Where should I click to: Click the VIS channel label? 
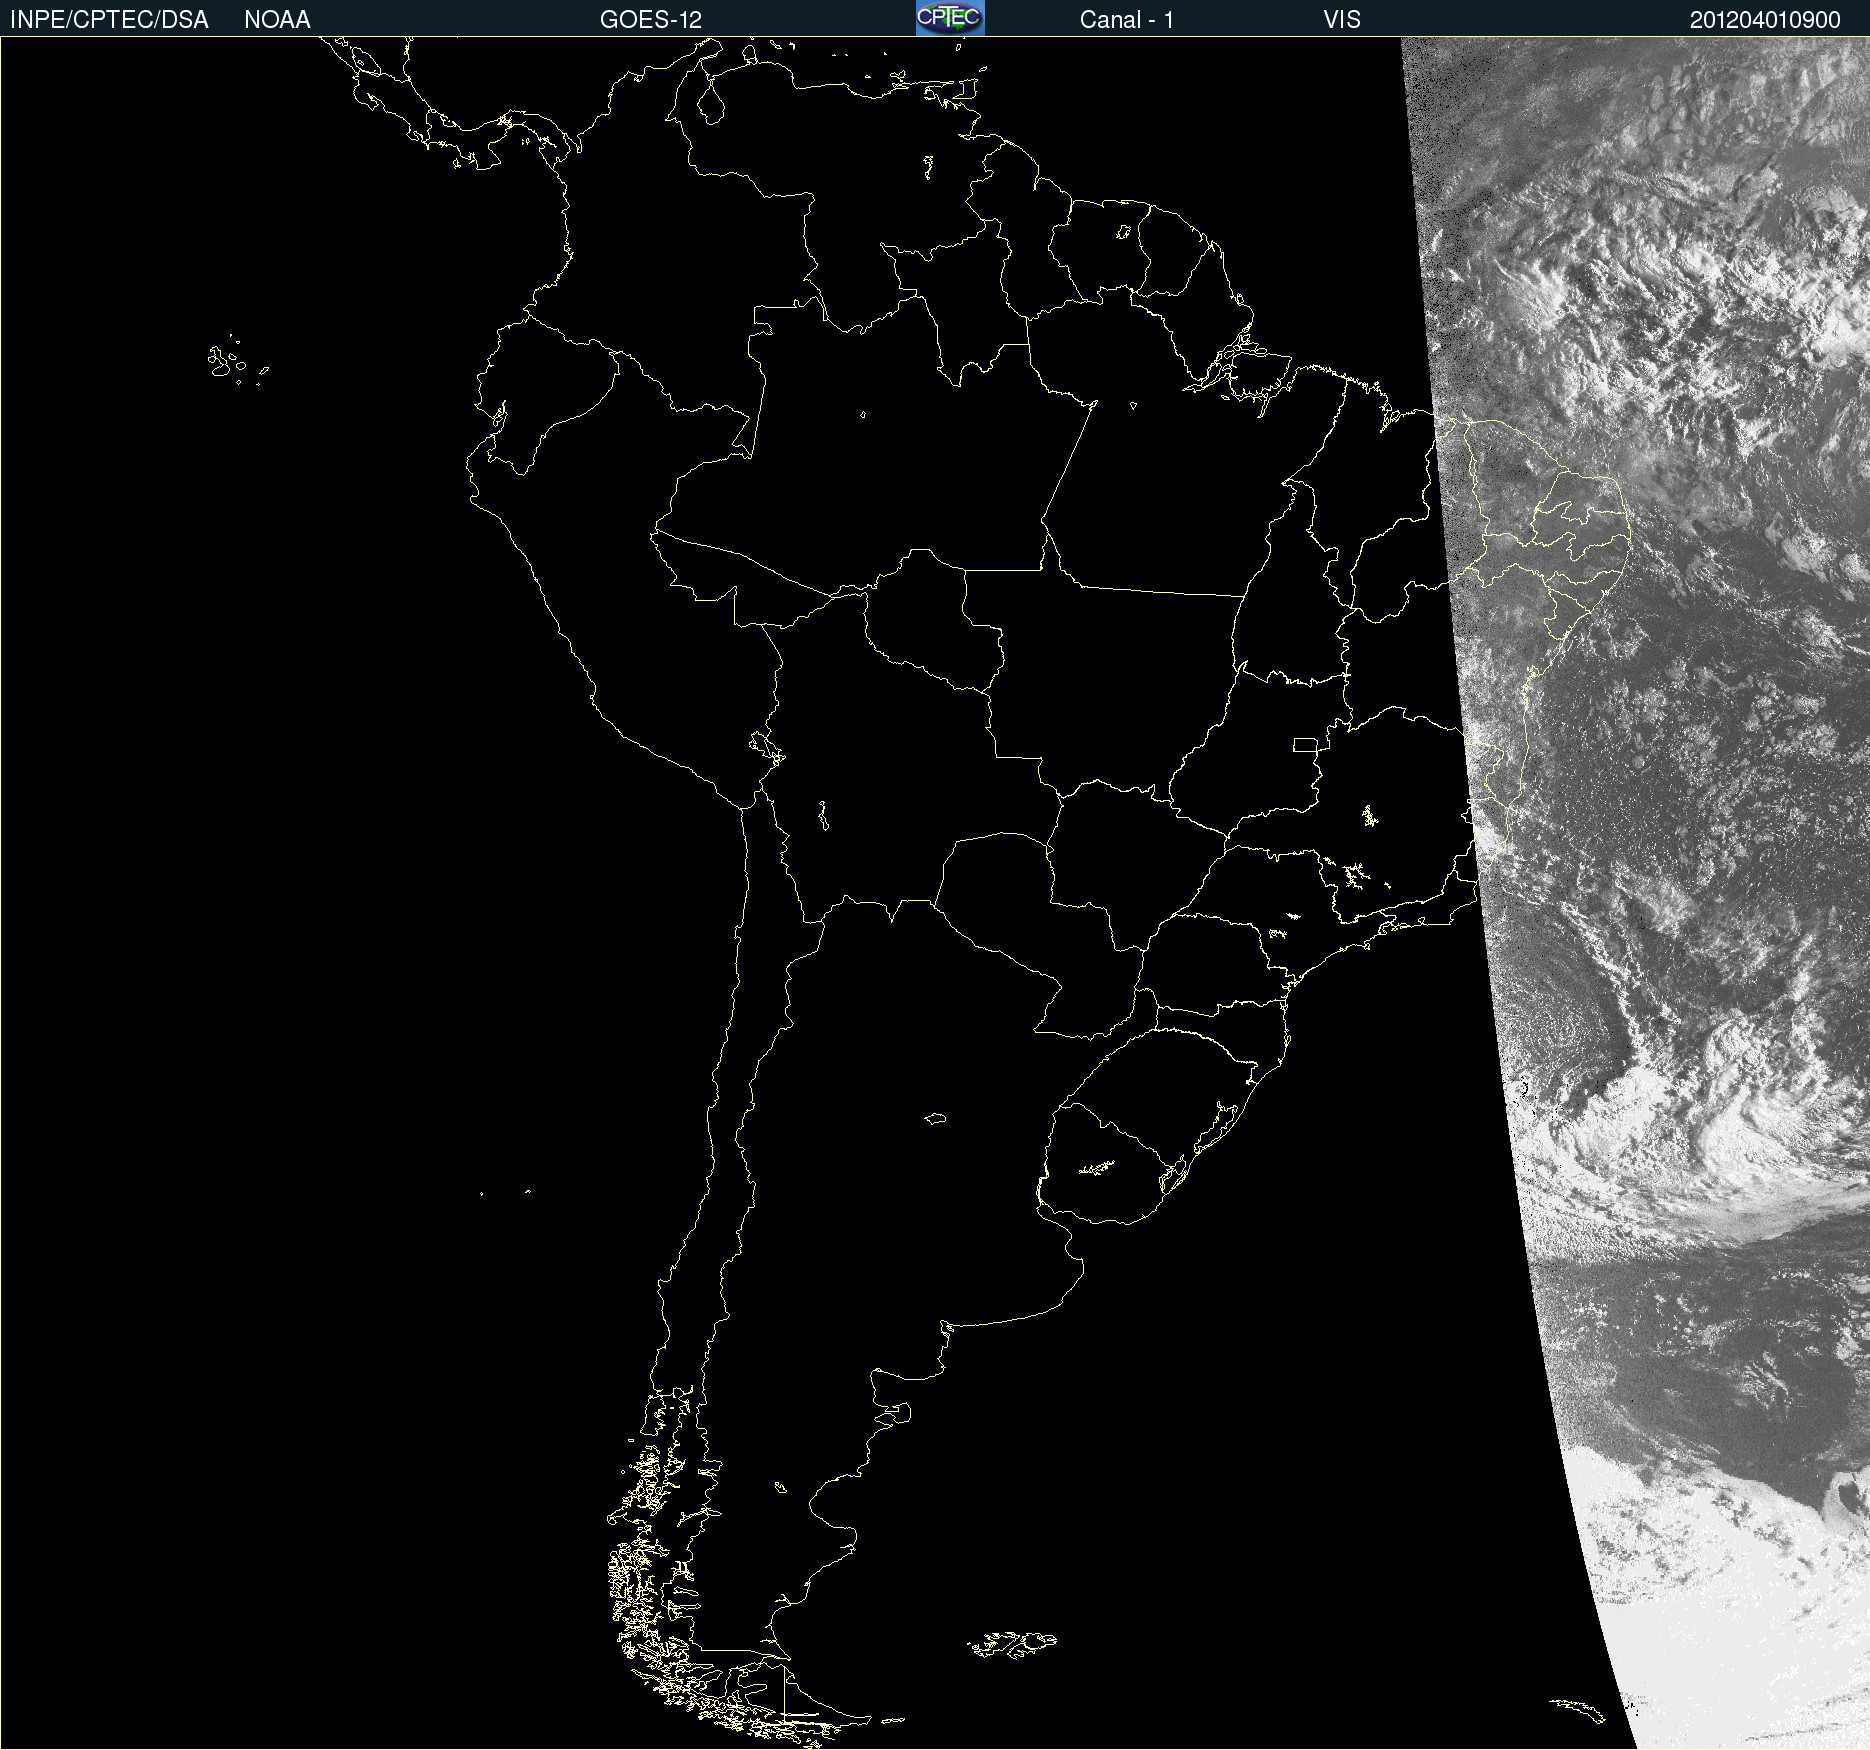(x=1342, y=20)
